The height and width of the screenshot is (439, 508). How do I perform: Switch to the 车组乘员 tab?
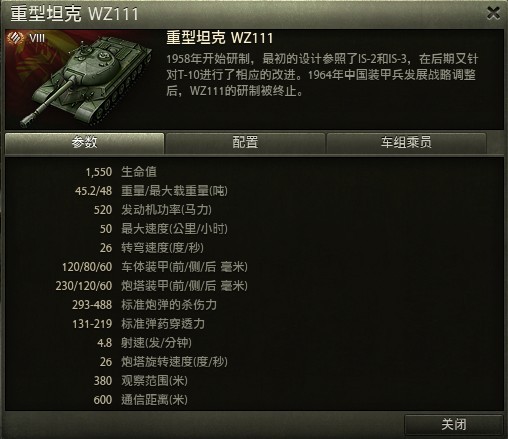(406, 143)
